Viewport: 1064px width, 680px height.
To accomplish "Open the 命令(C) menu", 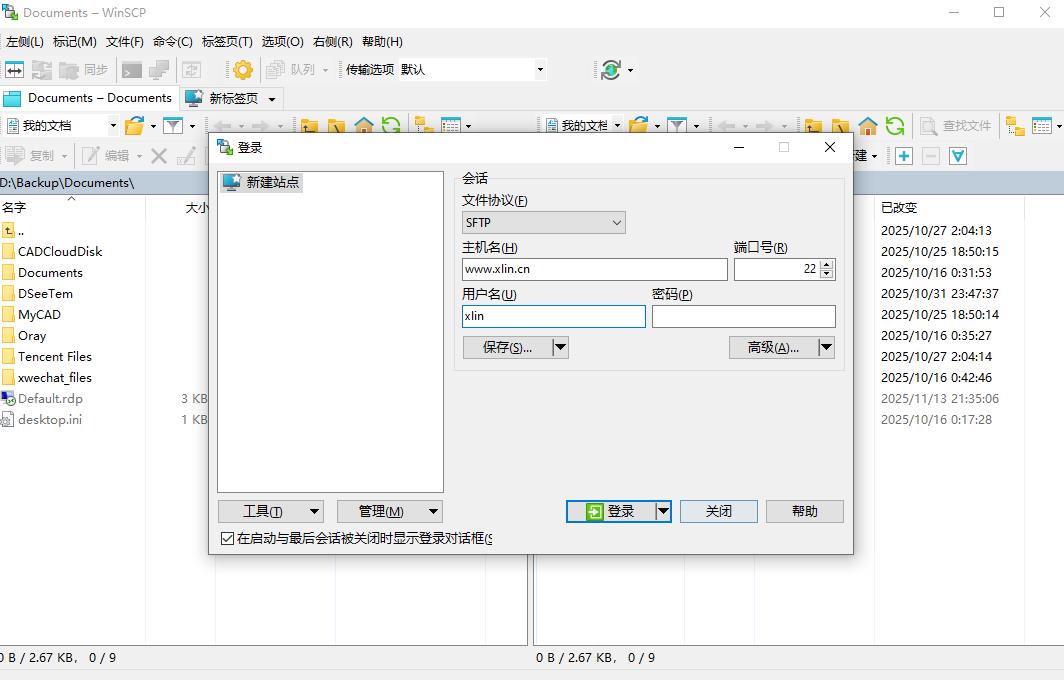I will pyautogui.click(x=173, y=42).
